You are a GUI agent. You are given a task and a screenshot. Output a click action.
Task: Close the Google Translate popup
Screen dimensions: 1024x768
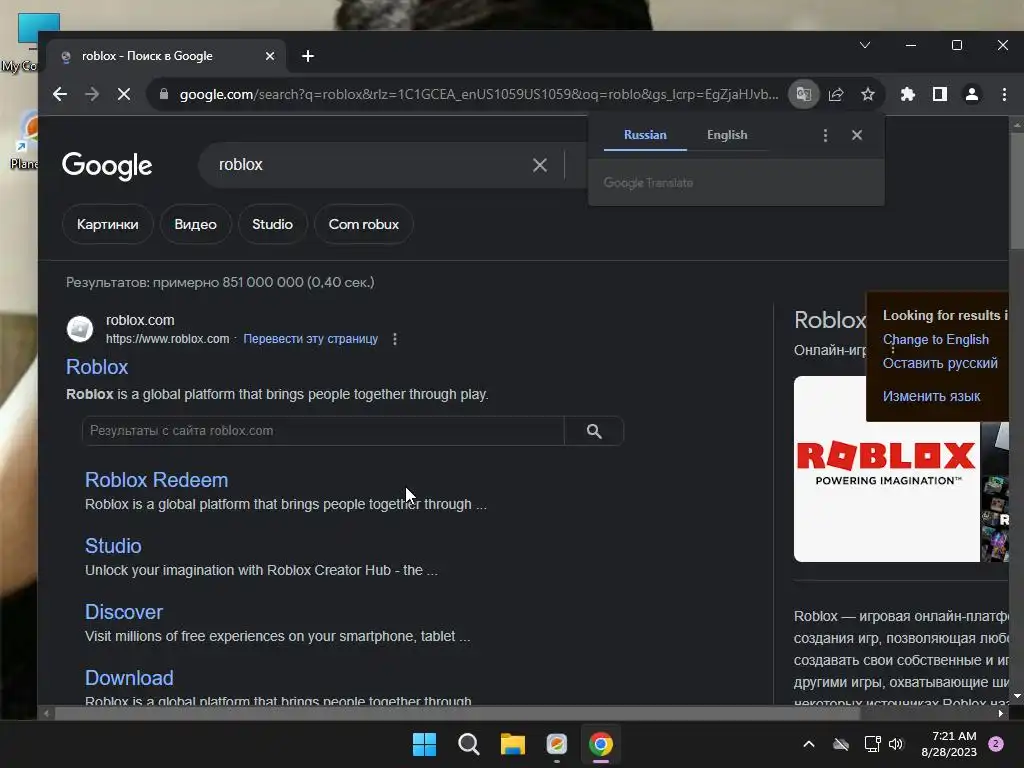[x=857, y=135]
